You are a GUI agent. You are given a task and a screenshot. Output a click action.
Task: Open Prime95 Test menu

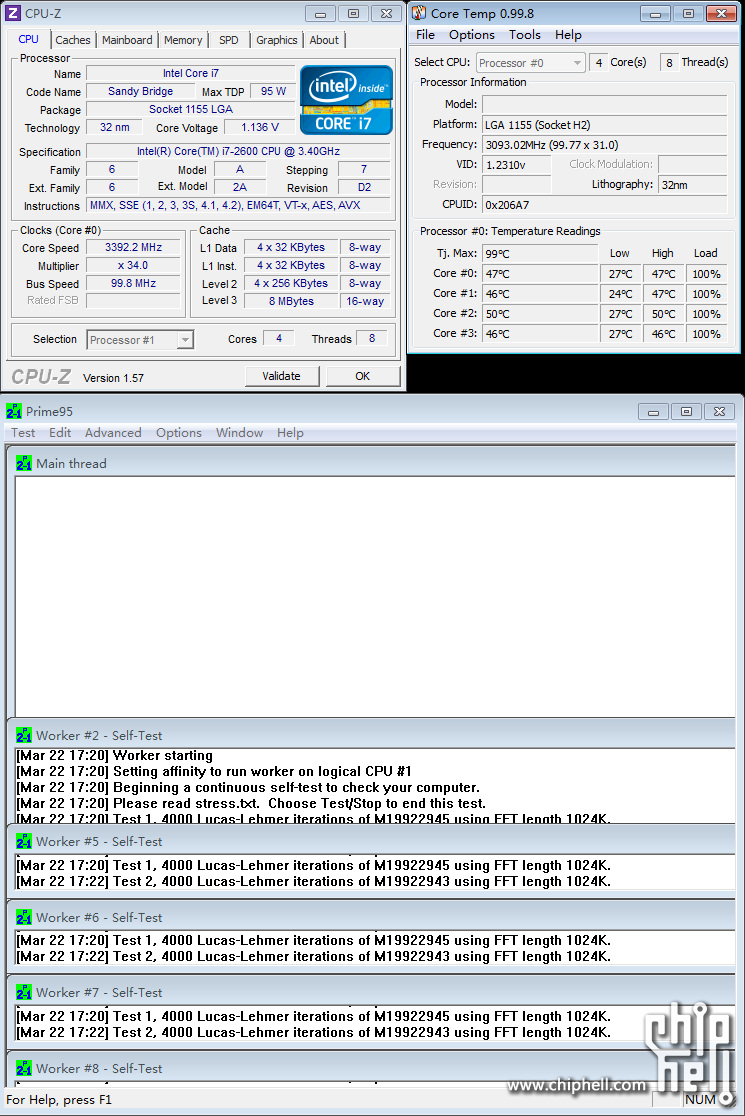(23, 433)
